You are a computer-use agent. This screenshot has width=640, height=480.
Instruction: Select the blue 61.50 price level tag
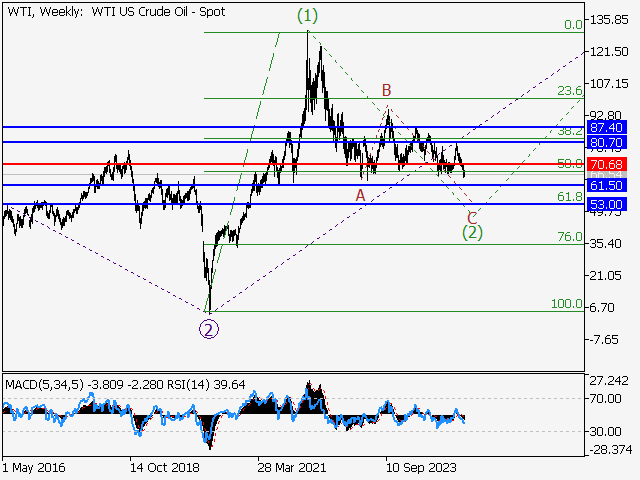(x=607, y=186)
